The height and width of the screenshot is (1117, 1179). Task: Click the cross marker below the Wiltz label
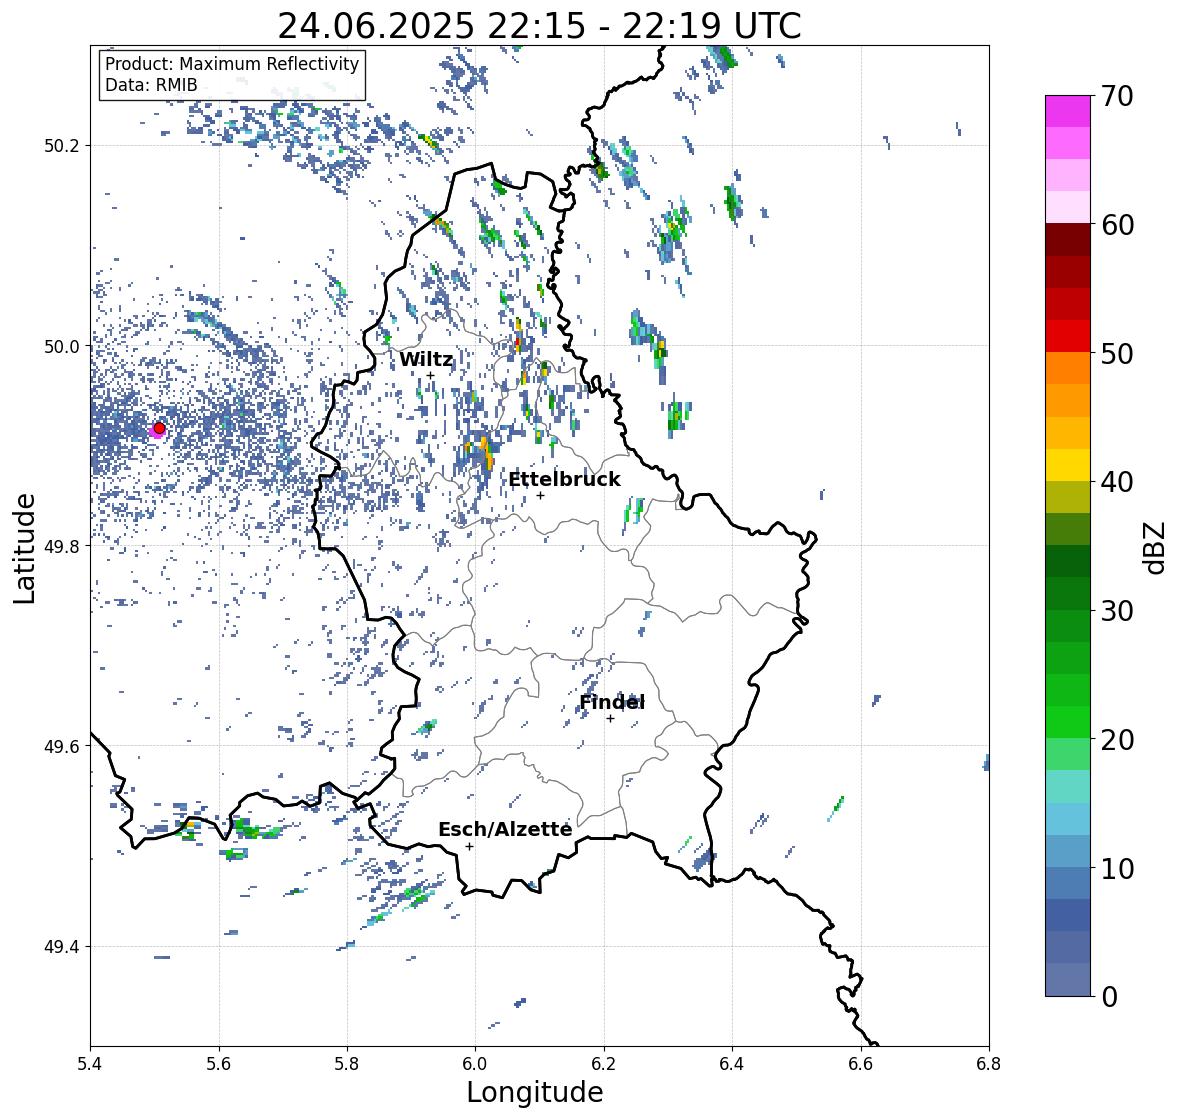[x=430, y=375]
